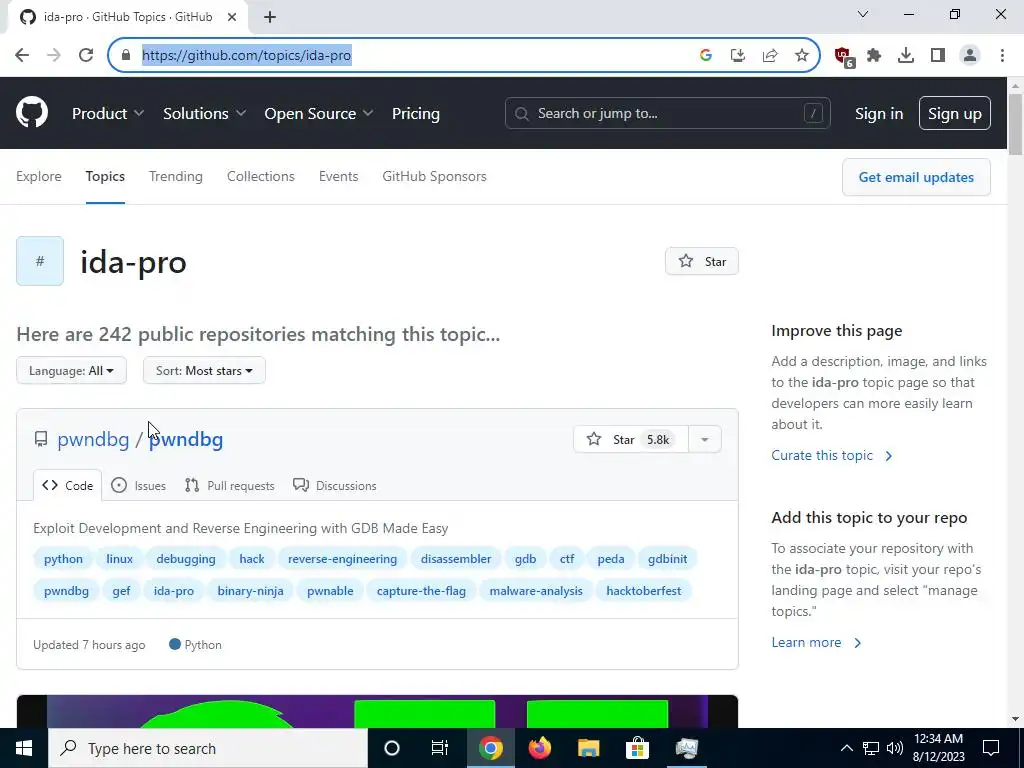Star the pwndbg repository
The height and width of the screenshot is (768, 1024).
tap(630, 440)
